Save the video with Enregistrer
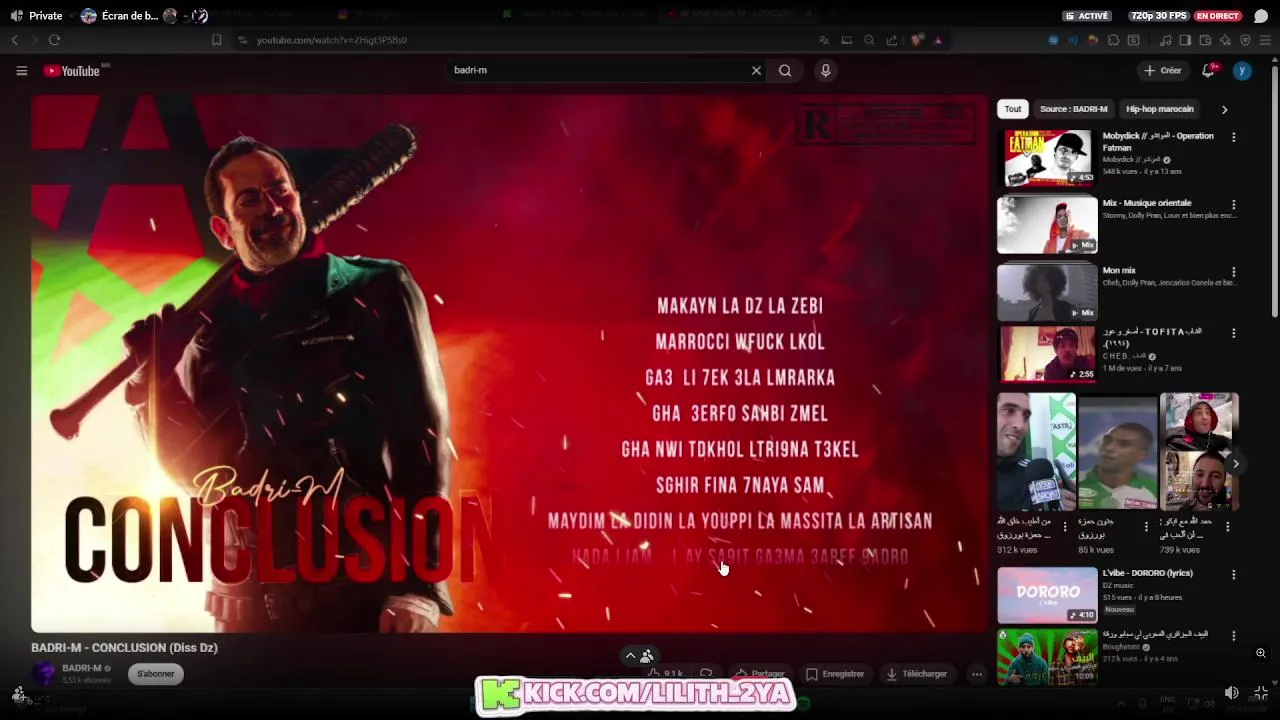Screen dimensions: 1280x720 [x=835, y=674]
